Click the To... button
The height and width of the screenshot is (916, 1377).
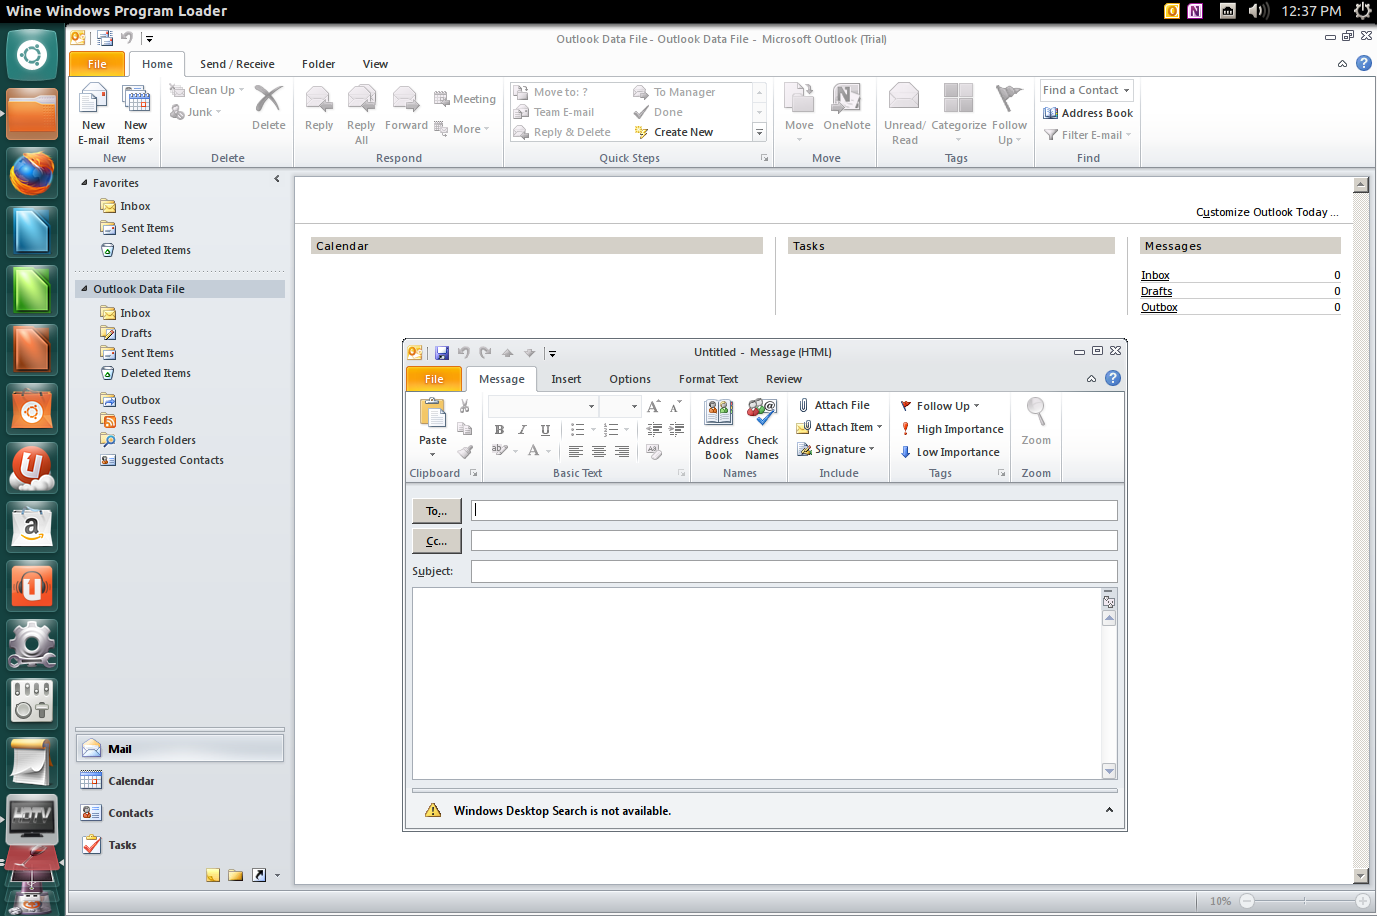437,511
